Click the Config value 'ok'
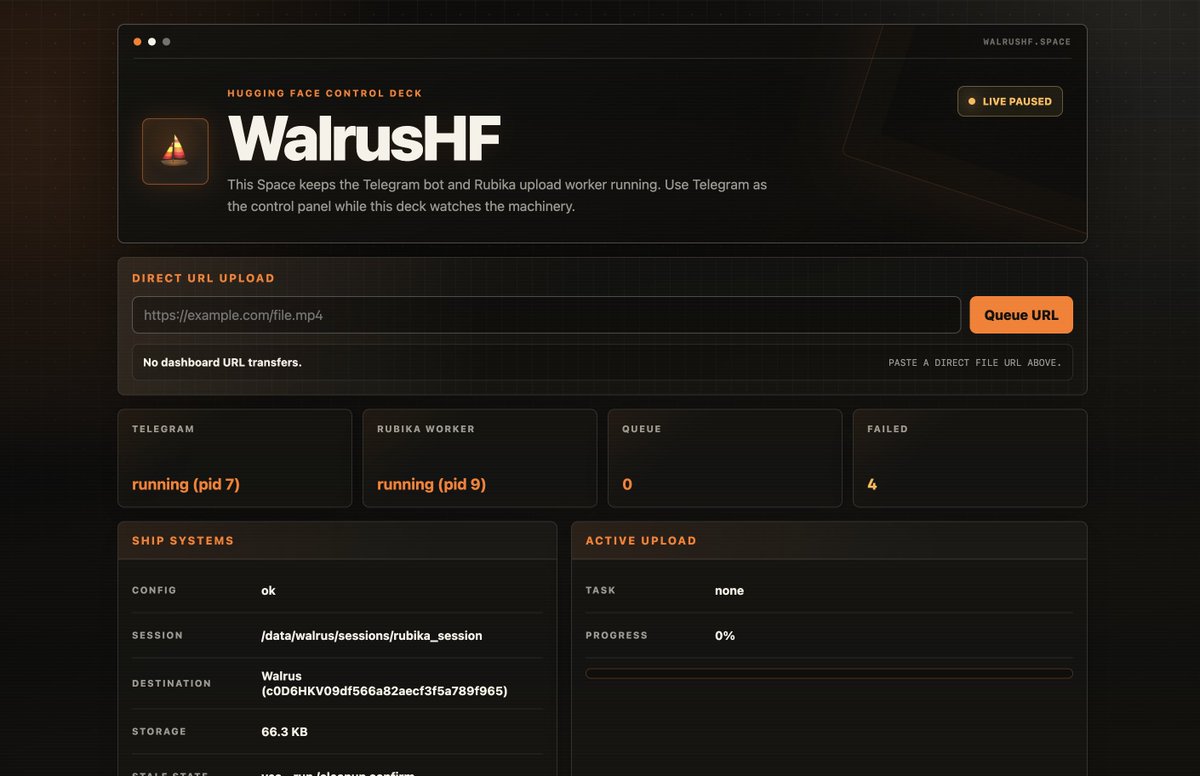The image size is (1200, 776). click(268, 590)
